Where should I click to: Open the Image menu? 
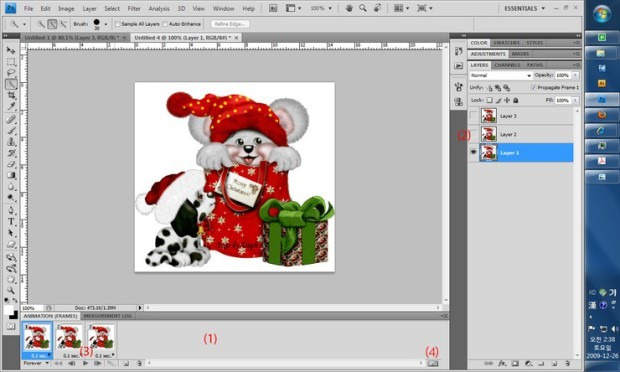click(x=66, y=8)
